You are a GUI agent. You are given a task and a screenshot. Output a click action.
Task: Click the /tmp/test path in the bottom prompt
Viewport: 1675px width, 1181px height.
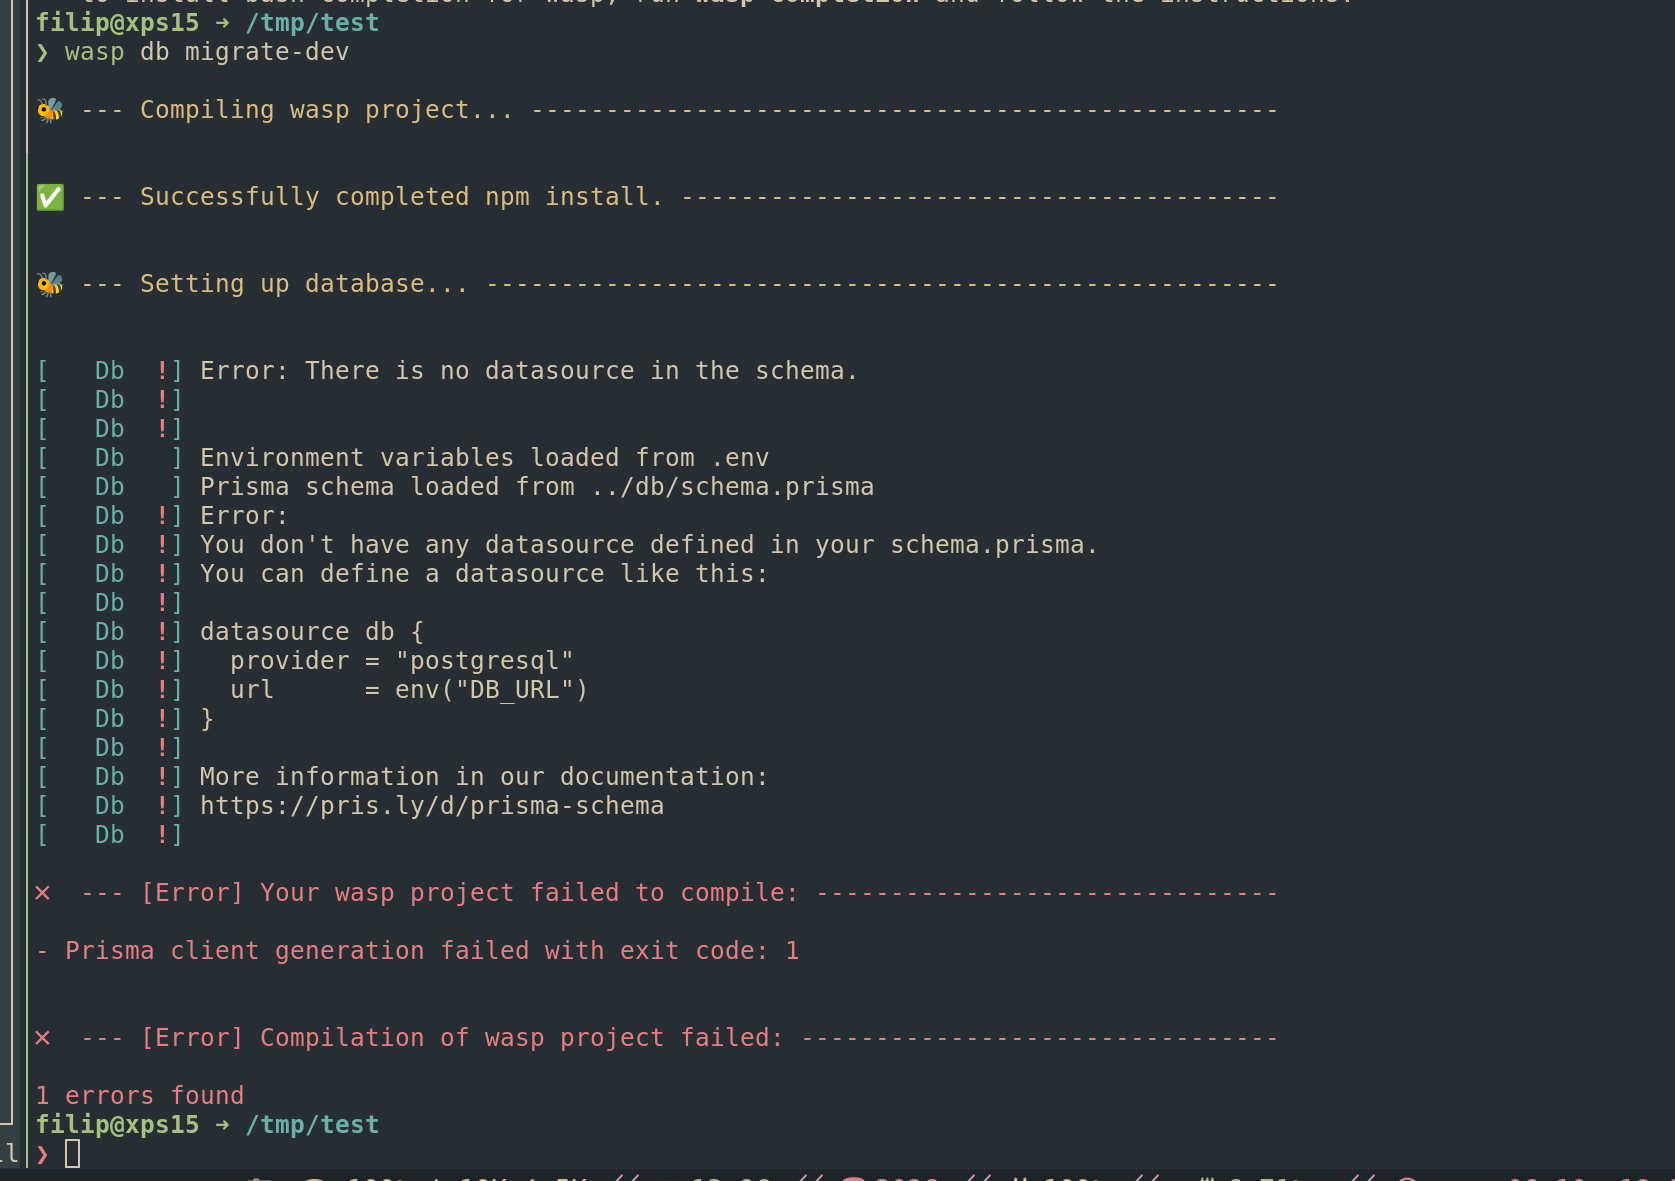coord(312,1125)
